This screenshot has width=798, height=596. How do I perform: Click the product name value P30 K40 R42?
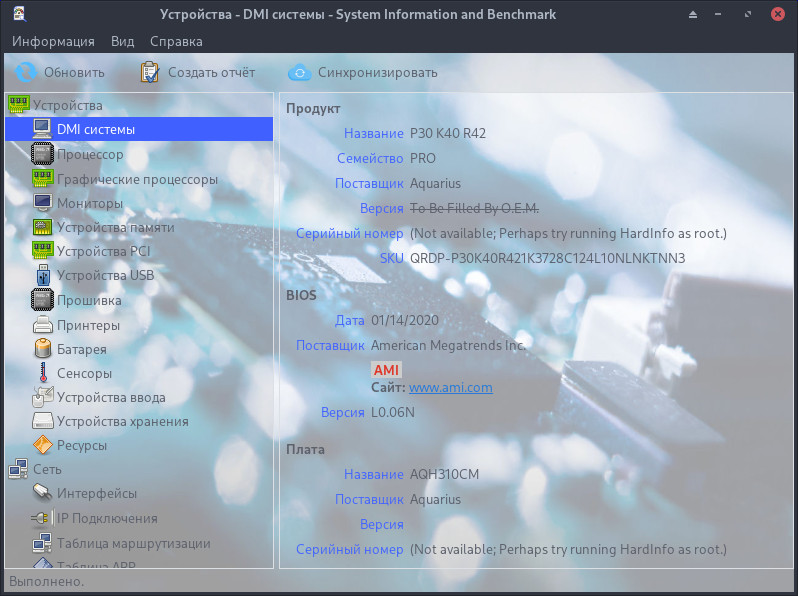tap(448, 133)
